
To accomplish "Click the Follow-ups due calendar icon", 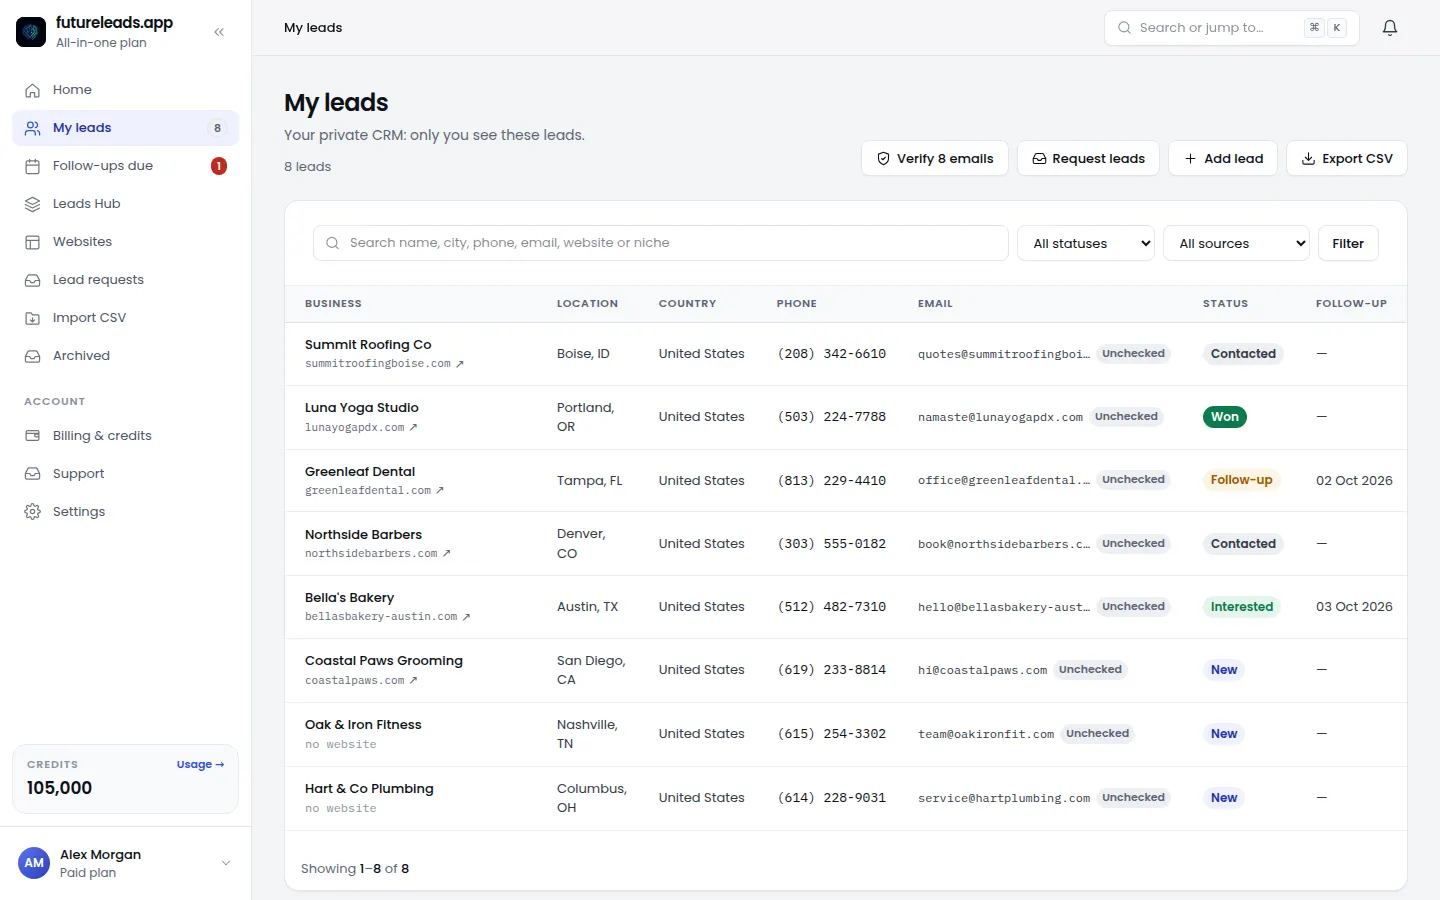I will click(33, 166).
